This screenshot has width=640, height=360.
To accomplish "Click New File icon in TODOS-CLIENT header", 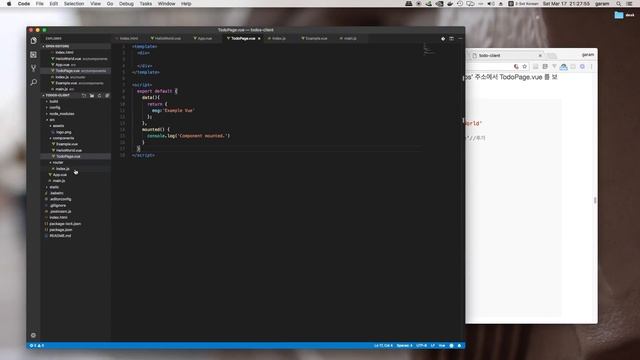I will pos(84,96).
